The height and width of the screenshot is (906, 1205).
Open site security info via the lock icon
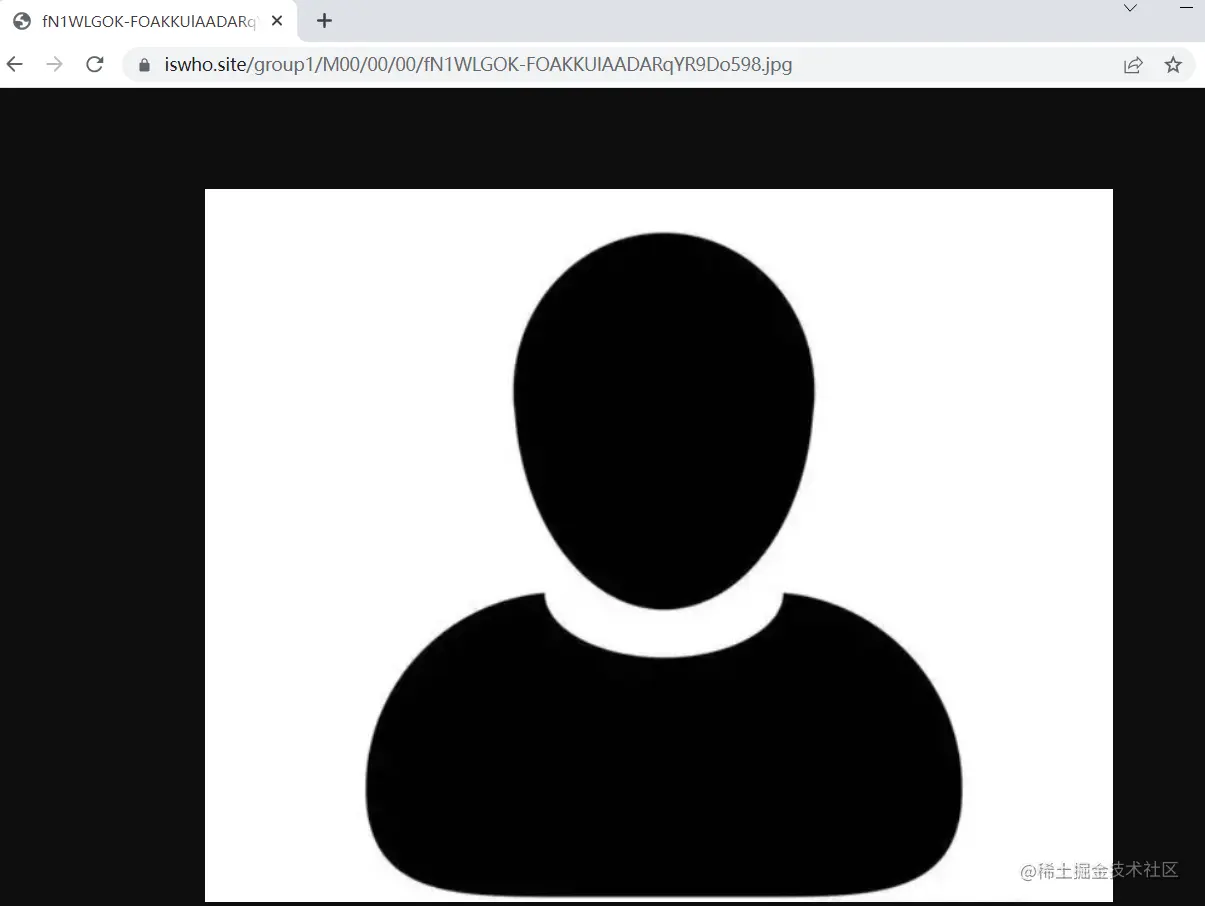(144, 64)
